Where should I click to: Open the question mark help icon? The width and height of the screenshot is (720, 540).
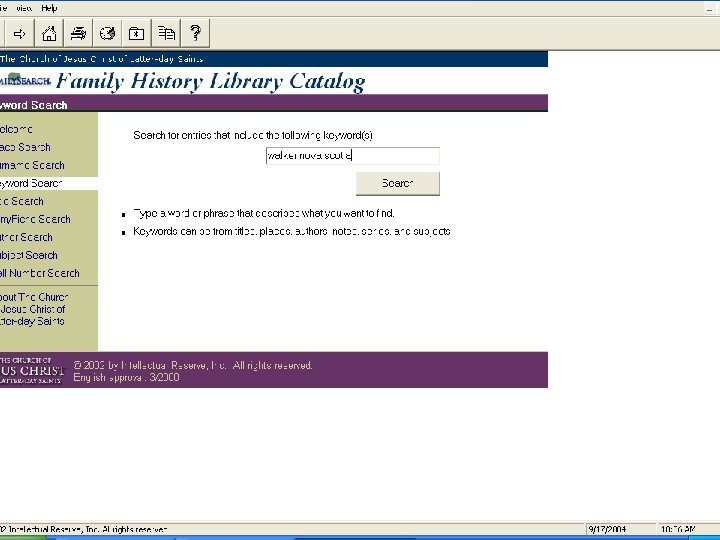(195, 34)
